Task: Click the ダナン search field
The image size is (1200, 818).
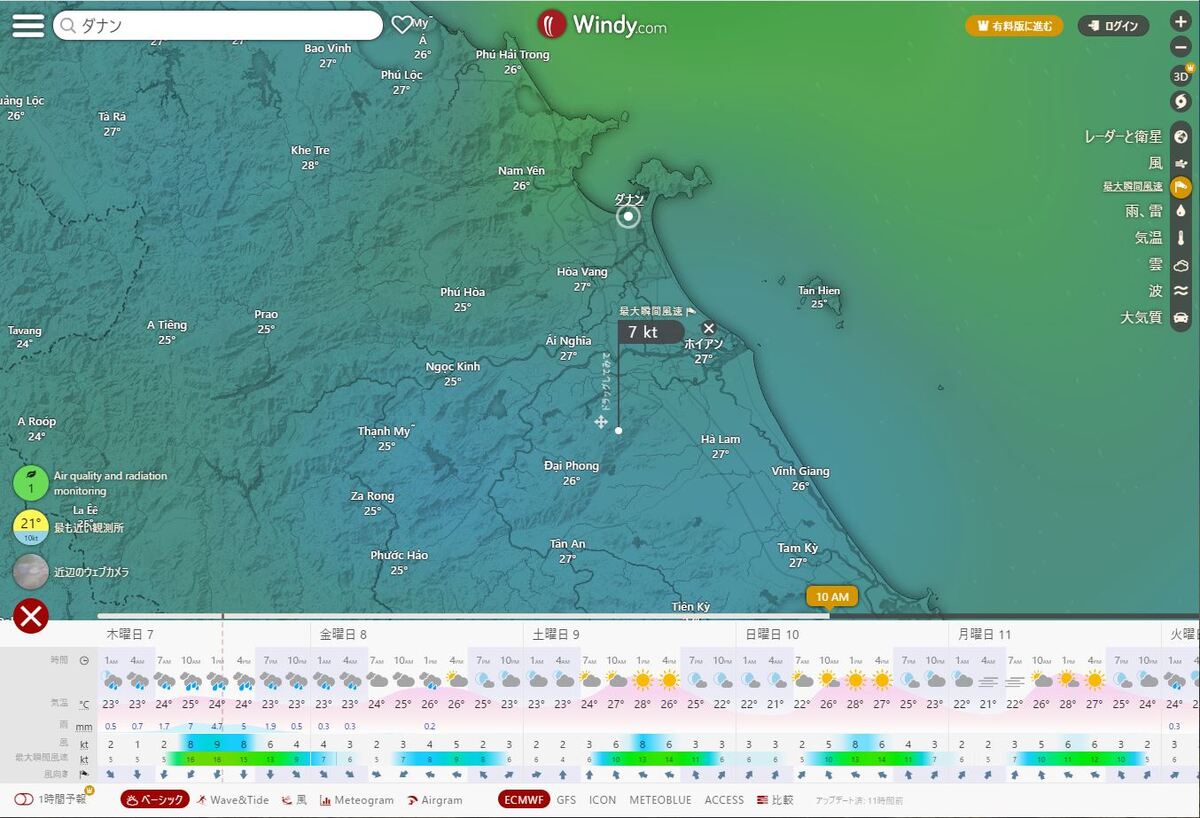Action: coord(218,26)
